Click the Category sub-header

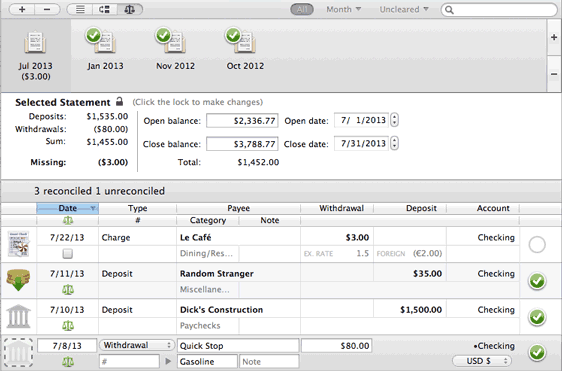point(208,220)
